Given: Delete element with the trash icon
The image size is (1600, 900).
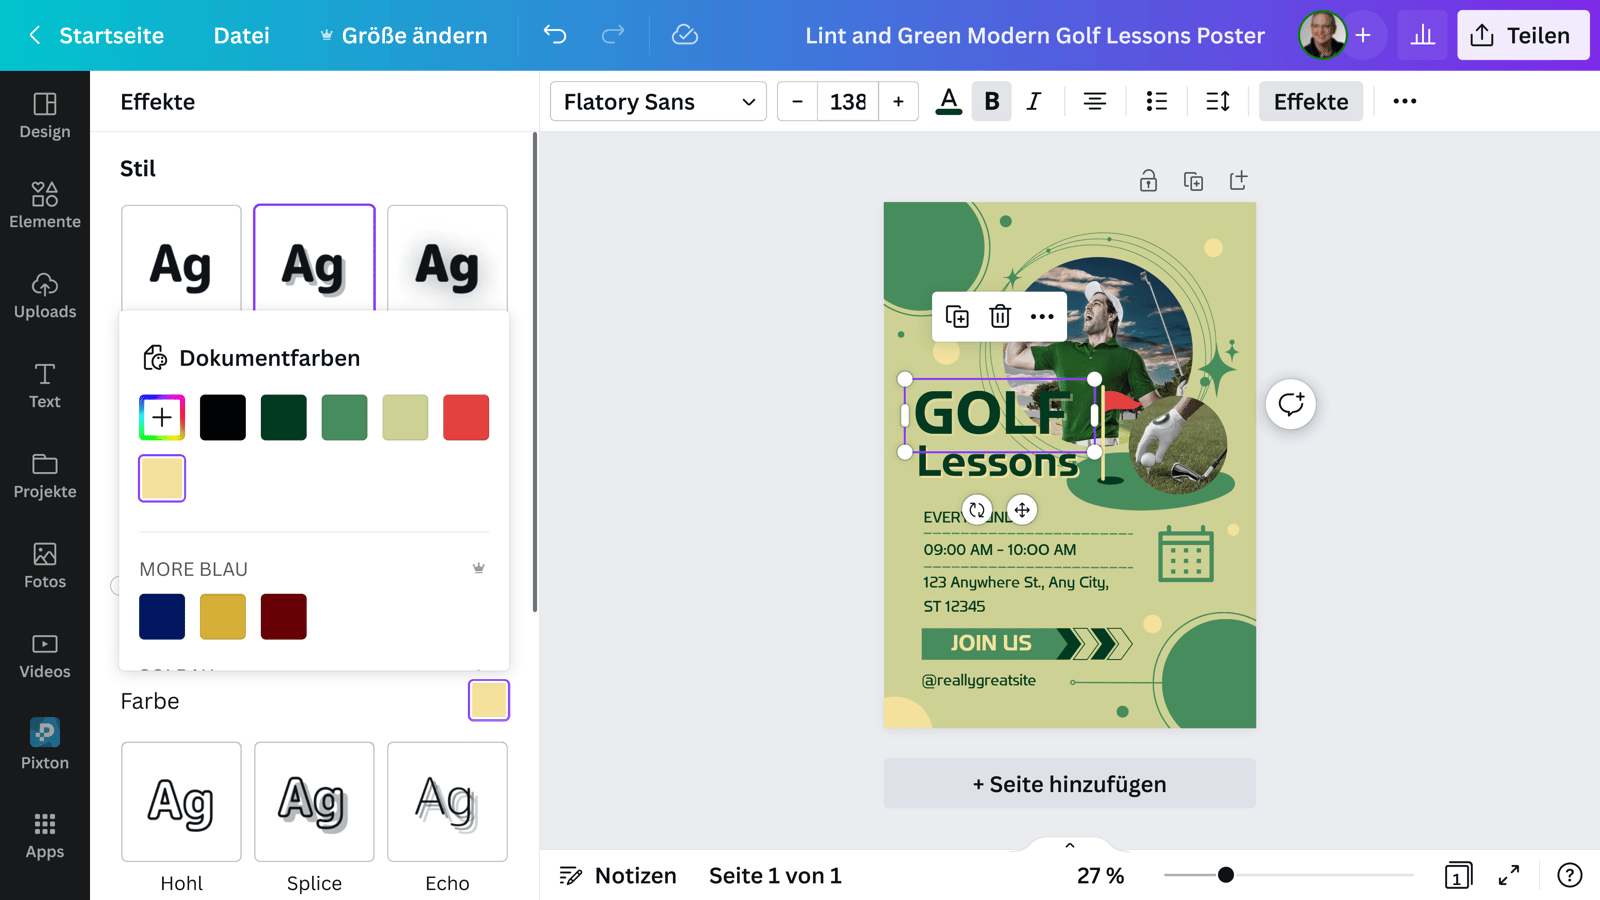Looking at the screenshot, I should point(1000,317).
